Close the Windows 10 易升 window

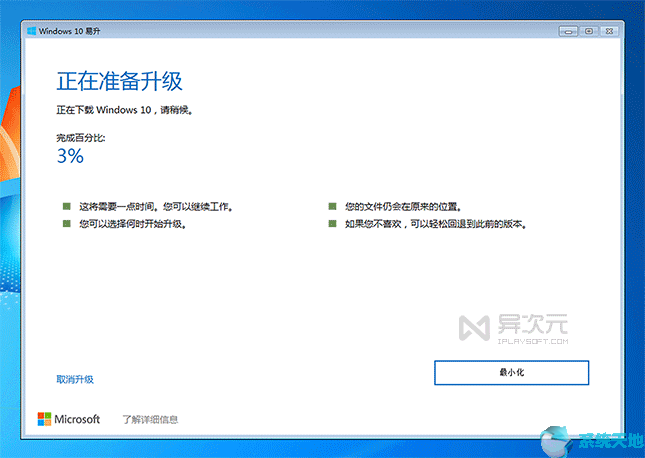[x=609, y=31]
